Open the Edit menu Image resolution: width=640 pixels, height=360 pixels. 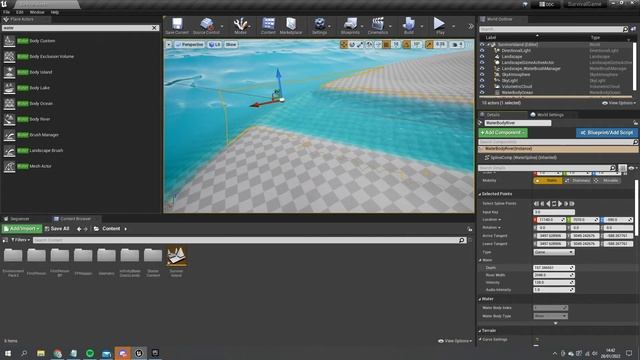20,12
